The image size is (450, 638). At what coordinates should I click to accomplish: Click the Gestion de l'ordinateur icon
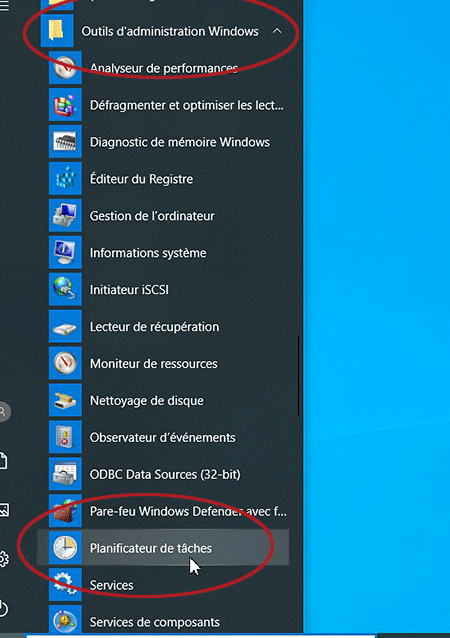[65, 216]
